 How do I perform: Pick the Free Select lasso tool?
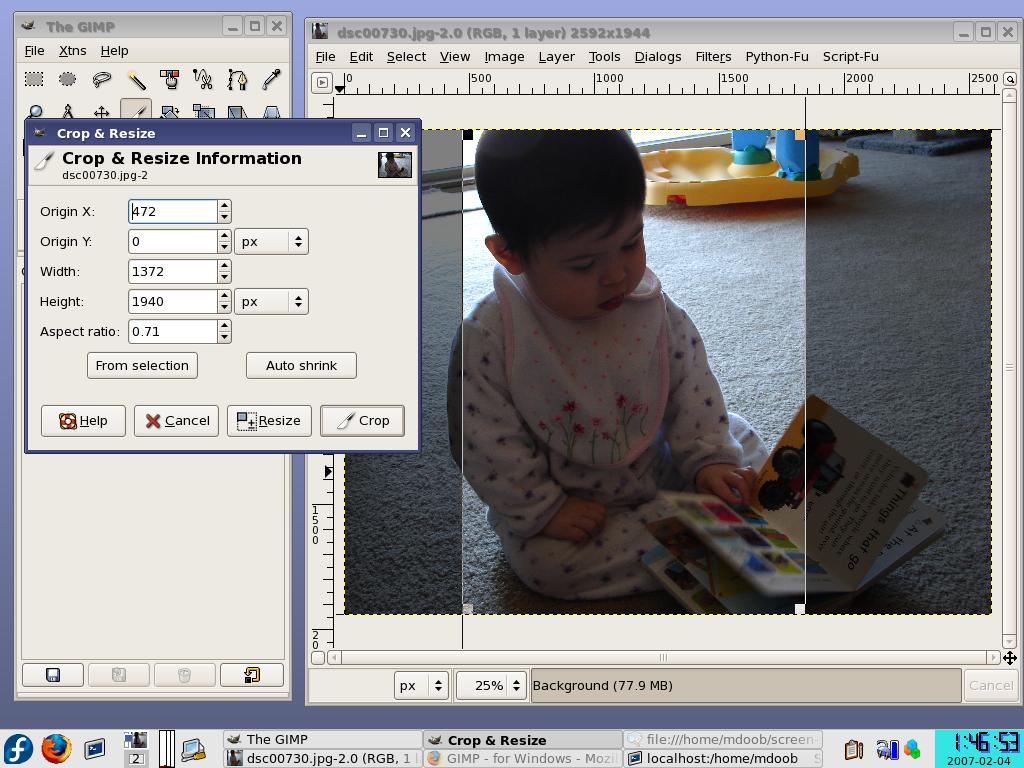(102, 79)
